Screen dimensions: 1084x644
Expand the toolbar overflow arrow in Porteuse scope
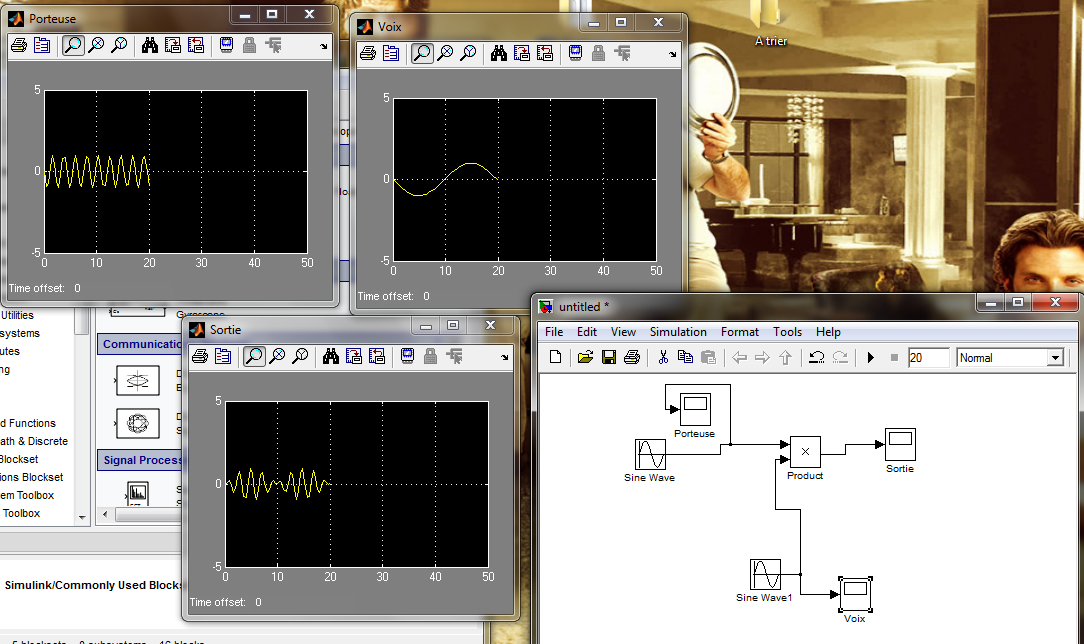[x=323, y=46]
